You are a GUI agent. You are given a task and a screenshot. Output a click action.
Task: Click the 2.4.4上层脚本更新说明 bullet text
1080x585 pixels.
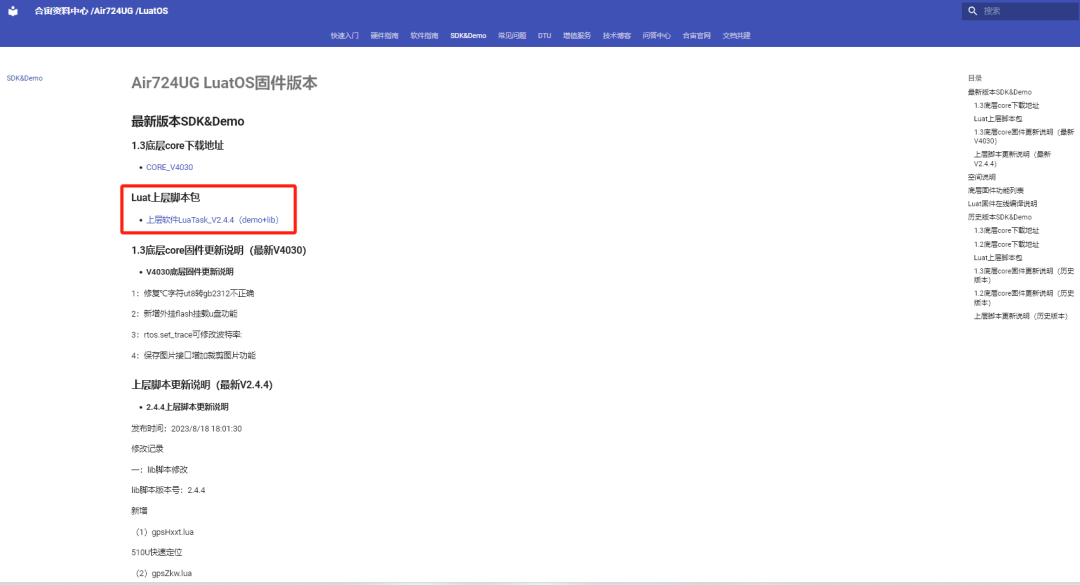click(x=187, y=407)
